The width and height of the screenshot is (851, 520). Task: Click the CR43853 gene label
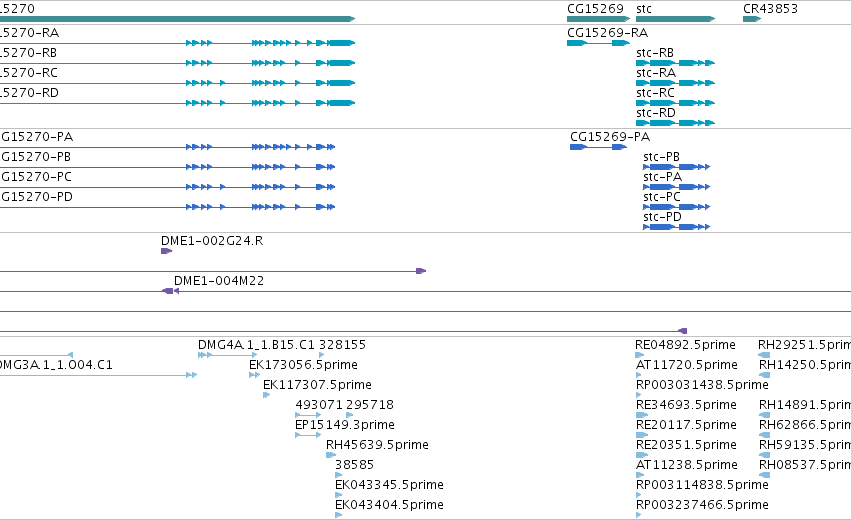(x=770, y=9)
